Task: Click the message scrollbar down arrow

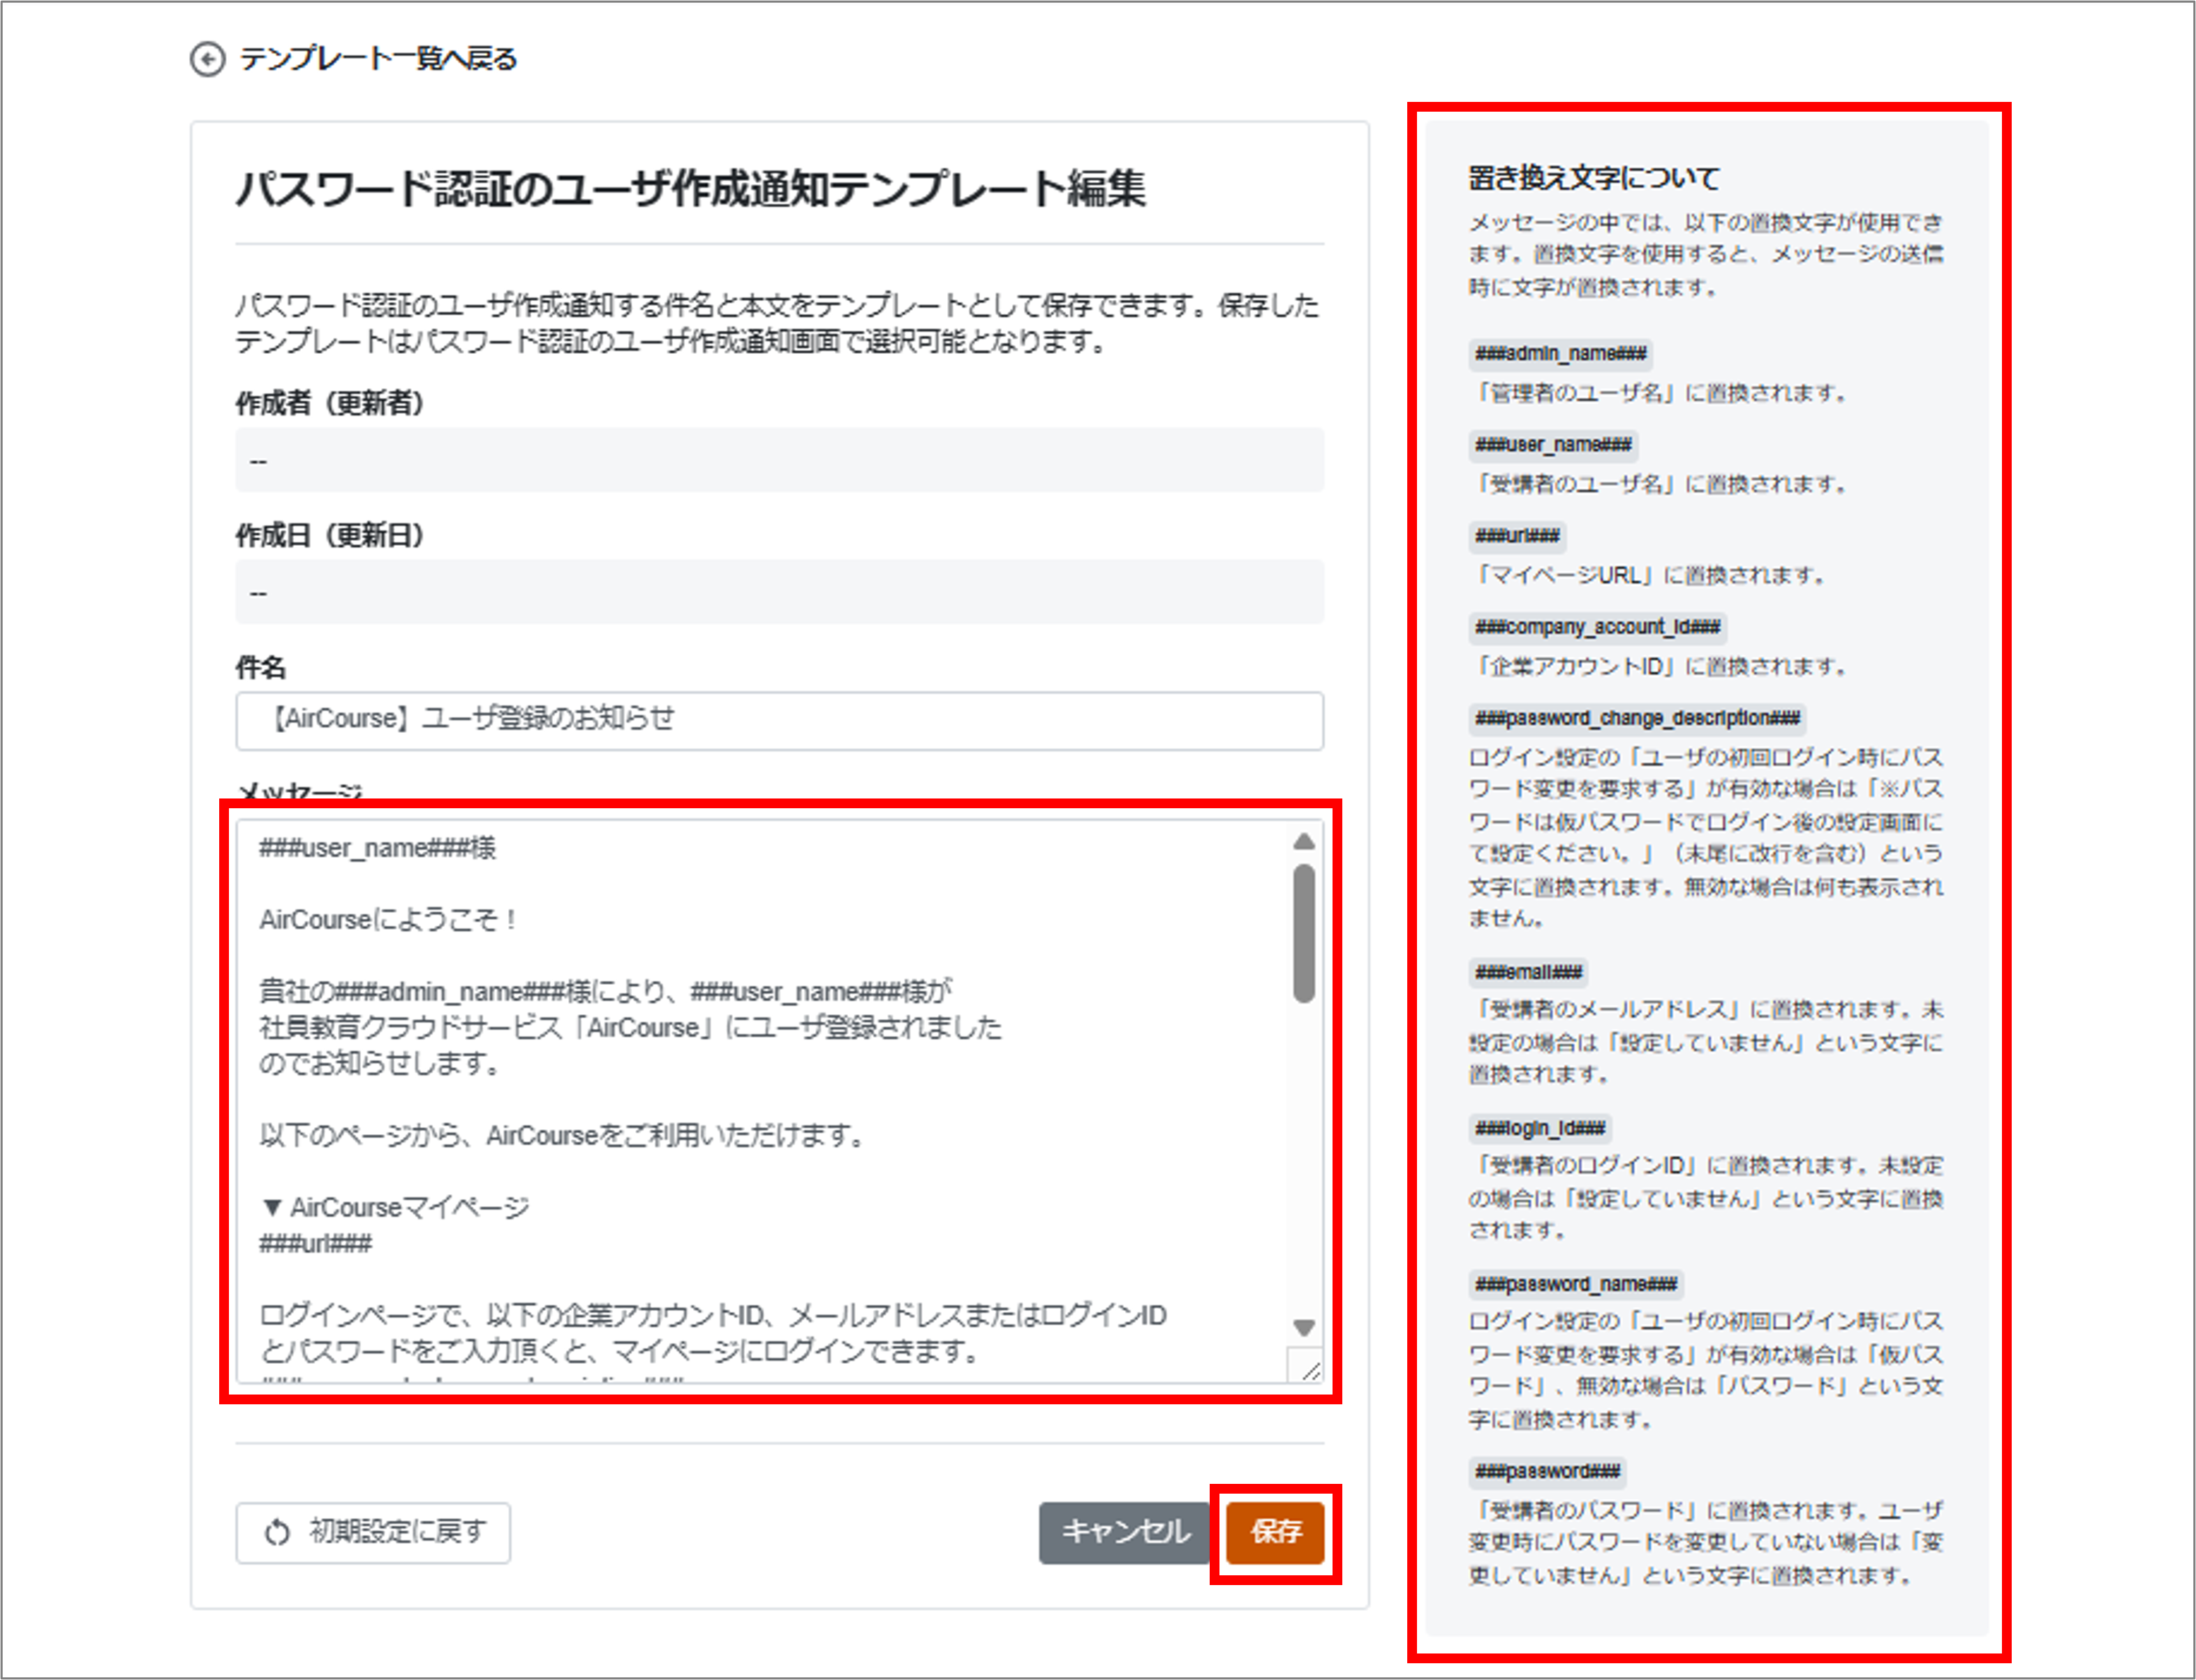Action: pyautogui.click(x=1303, y=1328)
